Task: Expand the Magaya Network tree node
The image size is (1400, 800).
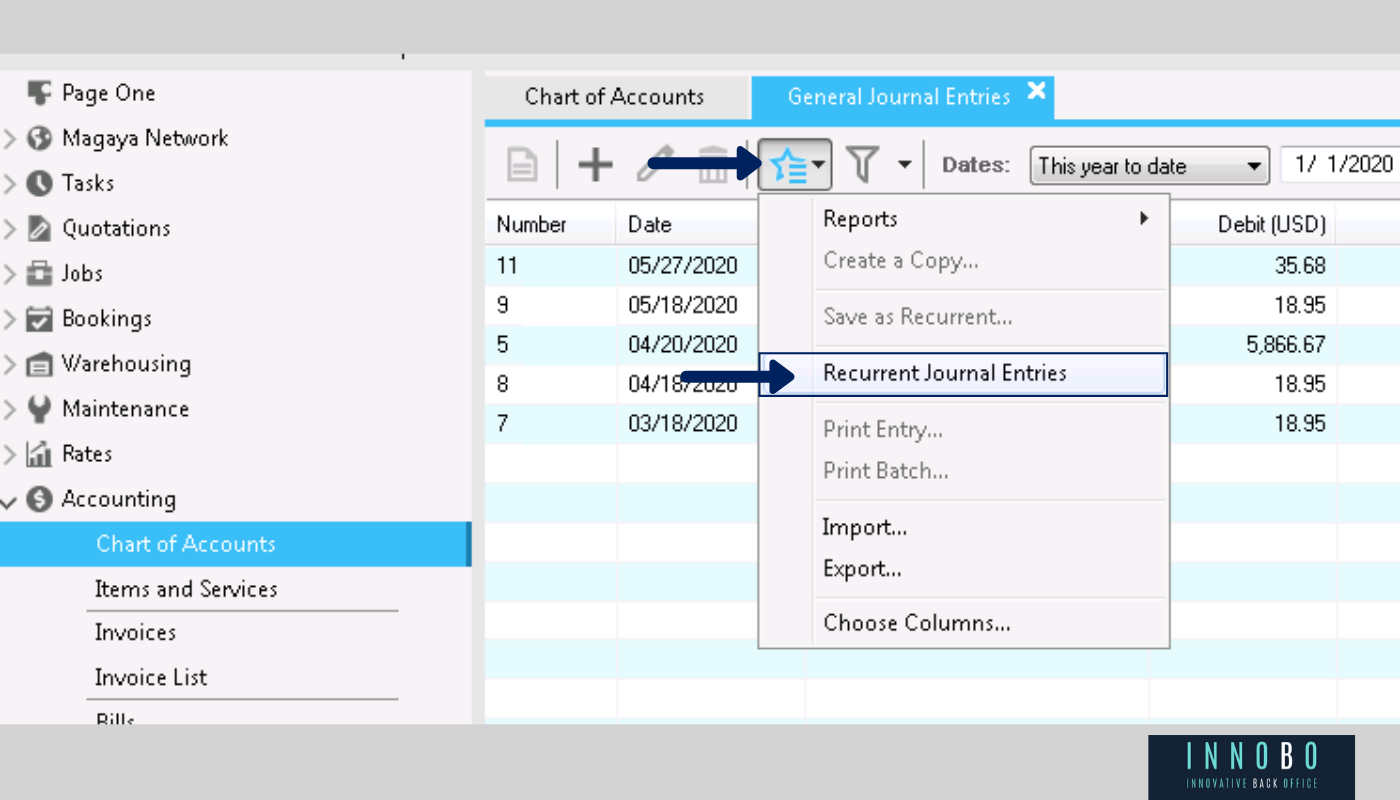Action: 10,139
